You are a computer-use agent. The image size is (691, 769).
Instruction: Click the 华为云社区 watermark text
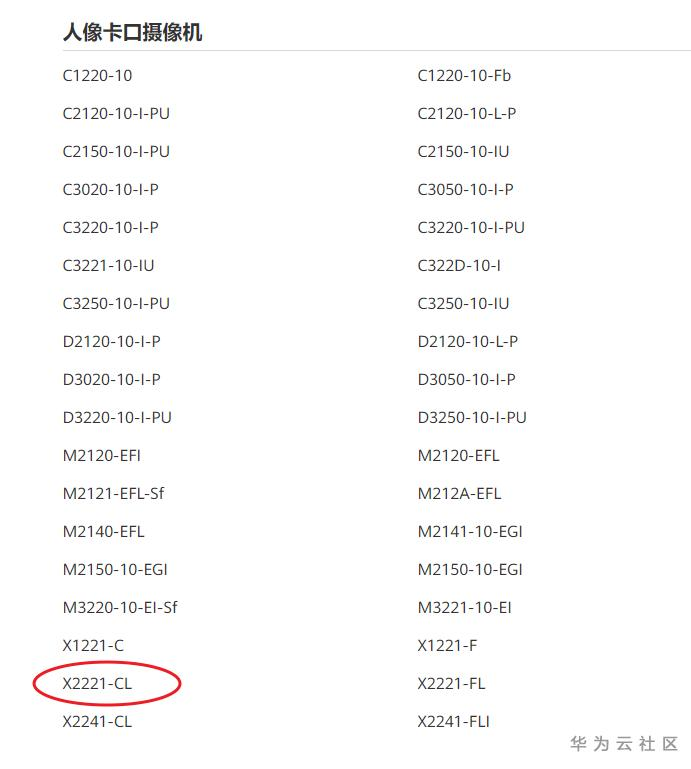coord(624,744)
